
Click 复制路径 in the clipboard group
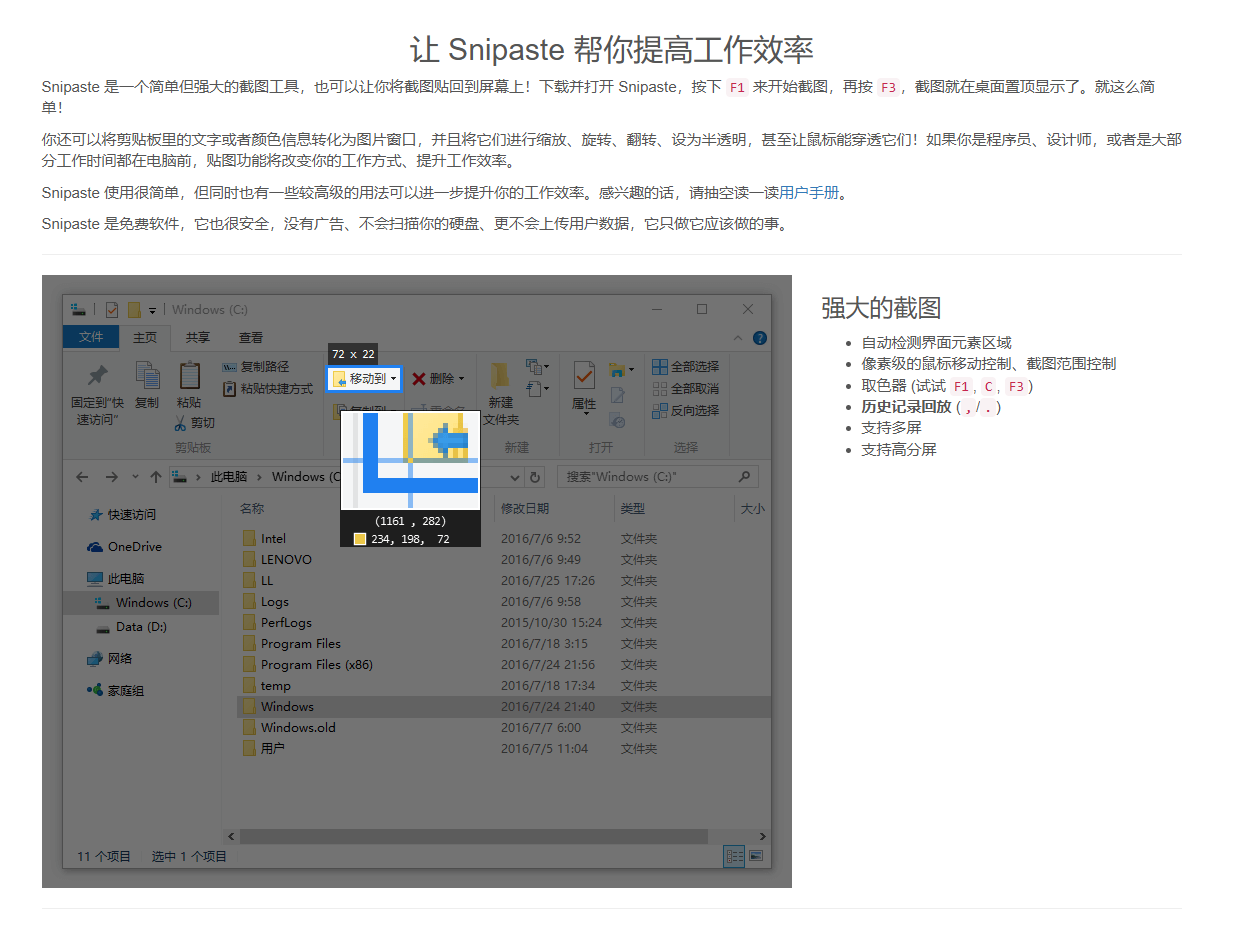coord(256,367)
